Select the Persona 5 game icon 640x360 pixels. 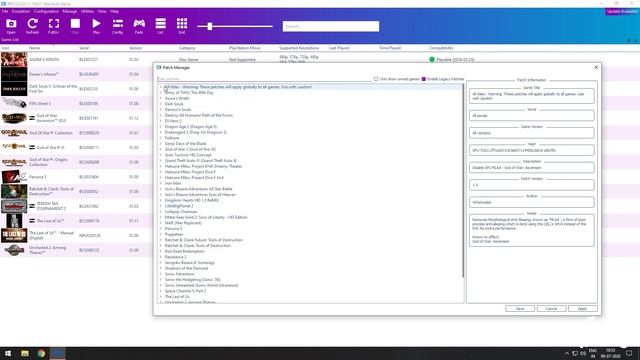click(x=14, y=177)
